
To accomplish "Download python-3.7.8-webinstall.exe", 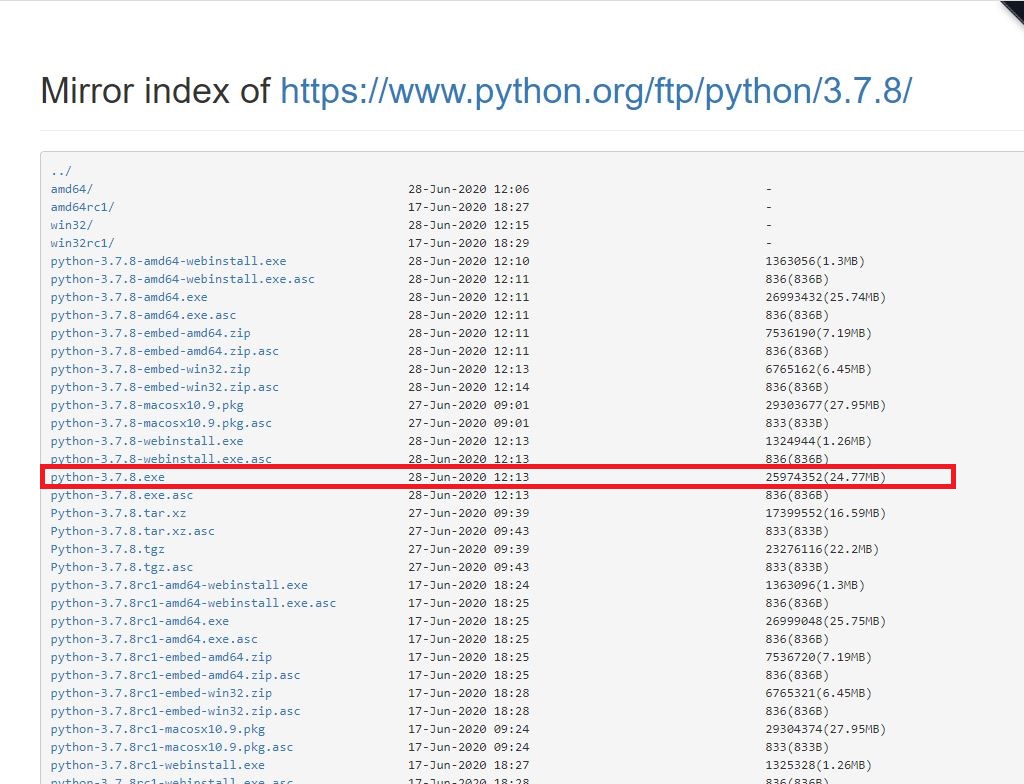I will click(147, 441).
